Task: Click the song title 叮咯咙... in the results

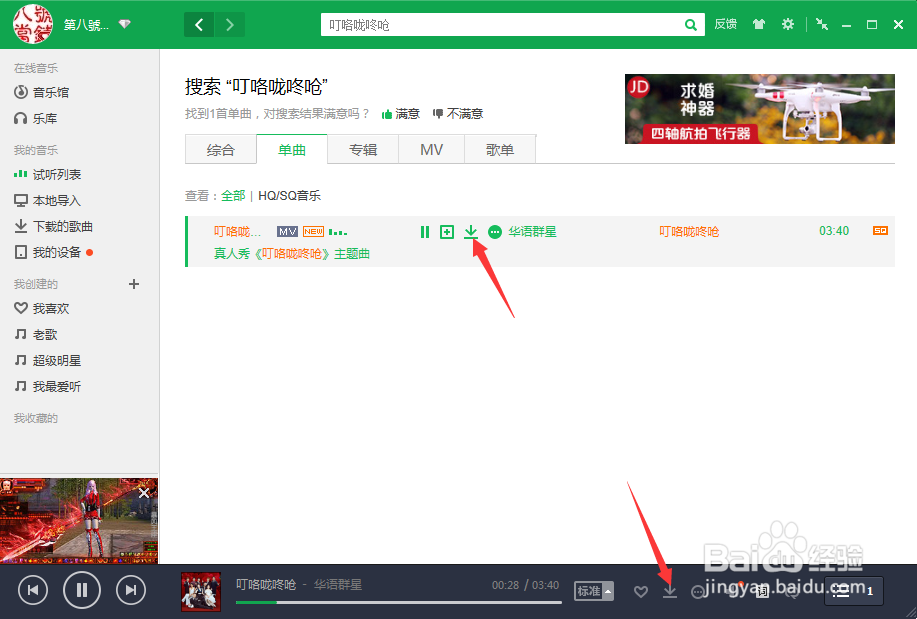Action: tap(237, 232)
